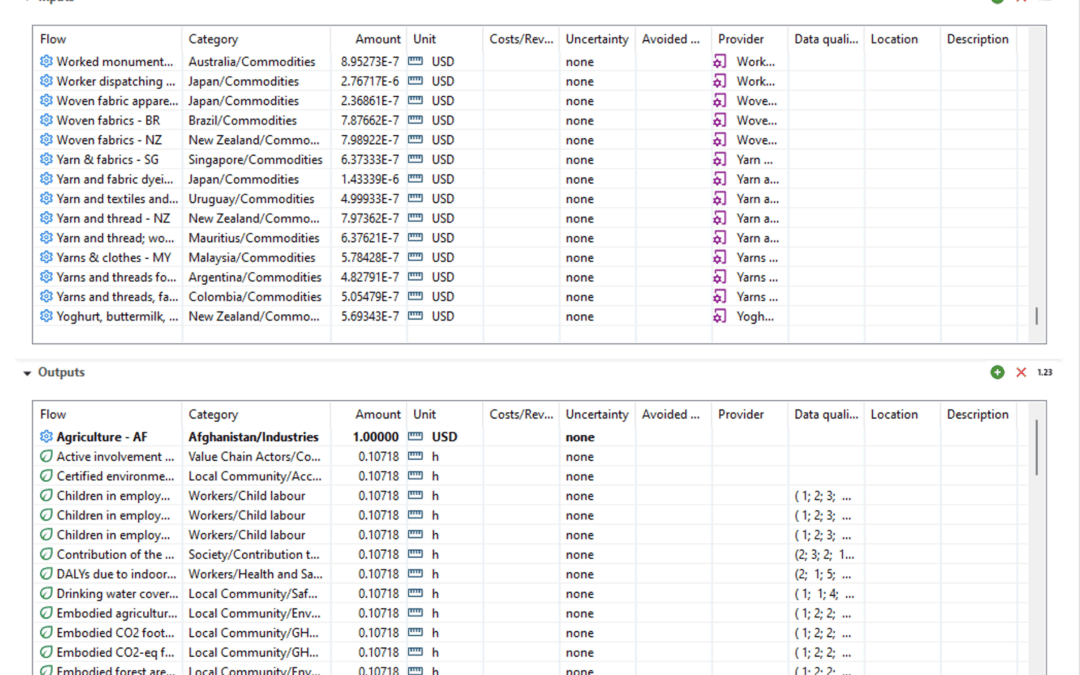Viewport: 1080px width, 675px height.
Task: Click the Inputs table vertical scrollbar thumb
Action: pos(1036,315)
